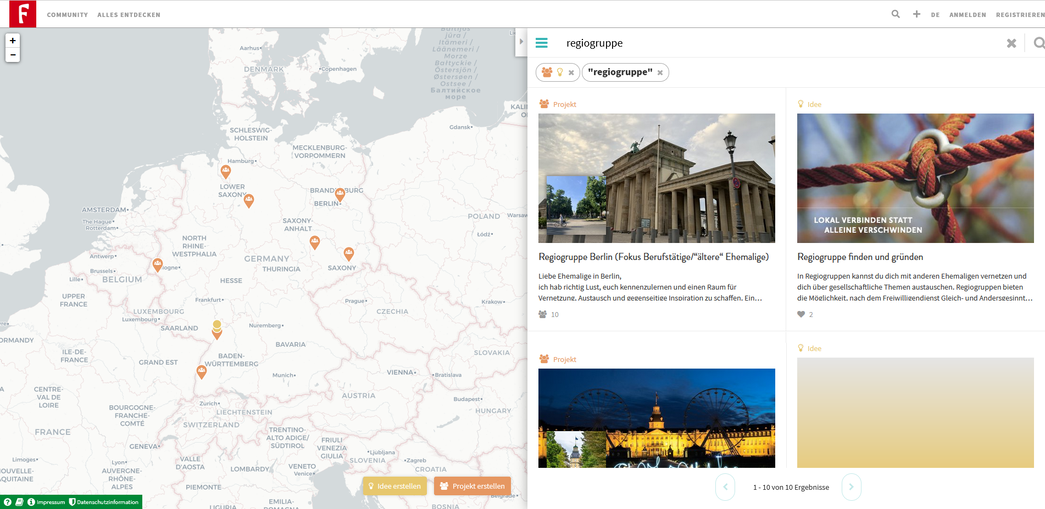The image size is (1045, 509).
Task: Open Regiogruppe Berlin project title
Action: tap(653, 256)
